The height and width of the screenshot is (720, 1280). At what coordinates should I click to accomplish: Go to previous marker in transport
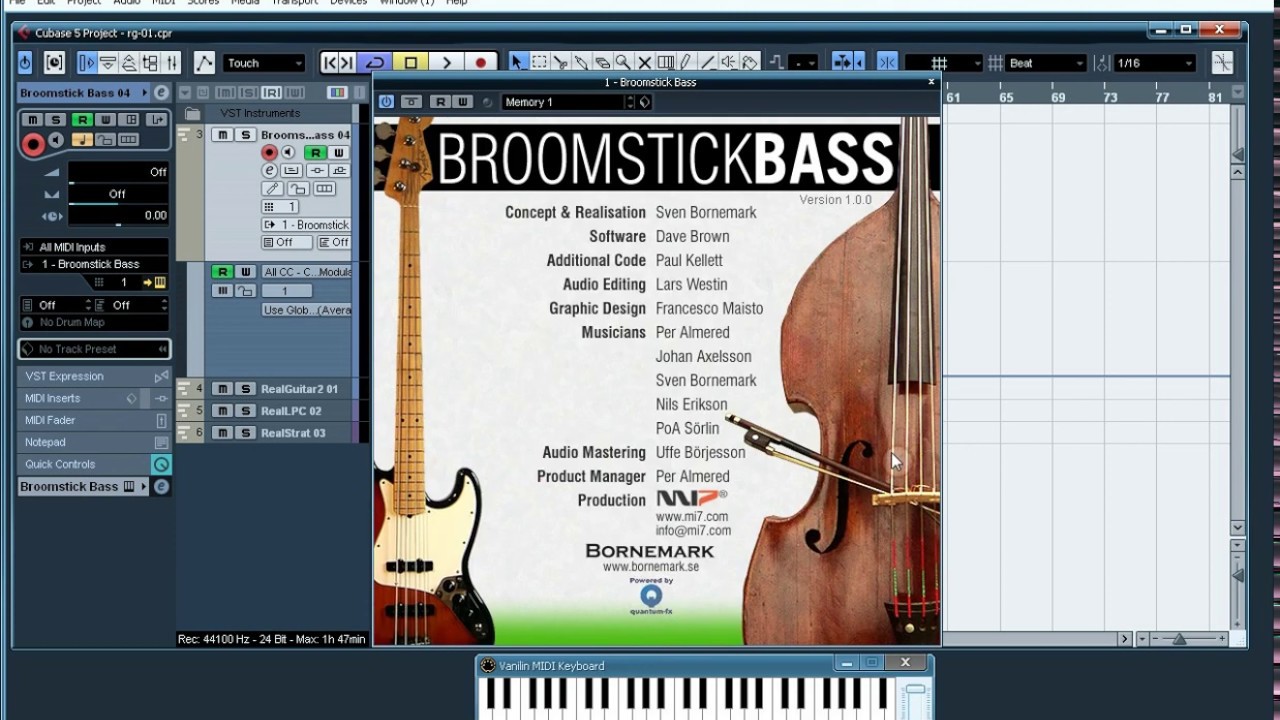[330, 63]
